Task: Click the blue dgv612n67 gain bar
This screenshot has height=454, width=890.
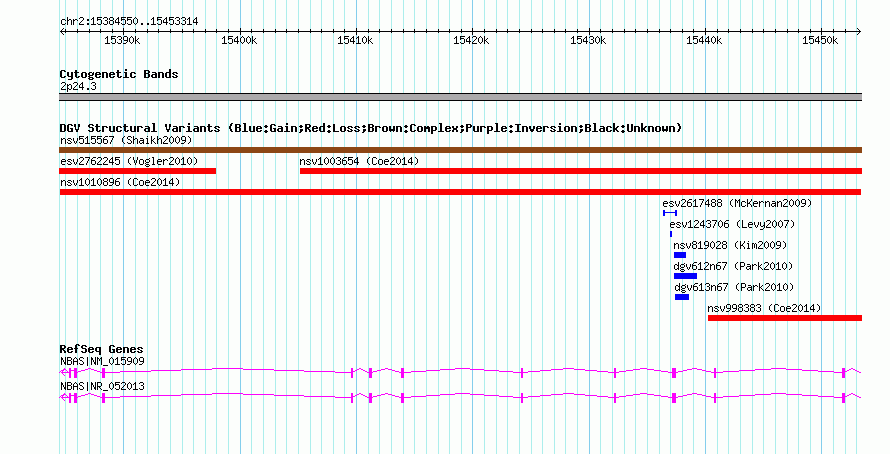Action: [685, 276]
